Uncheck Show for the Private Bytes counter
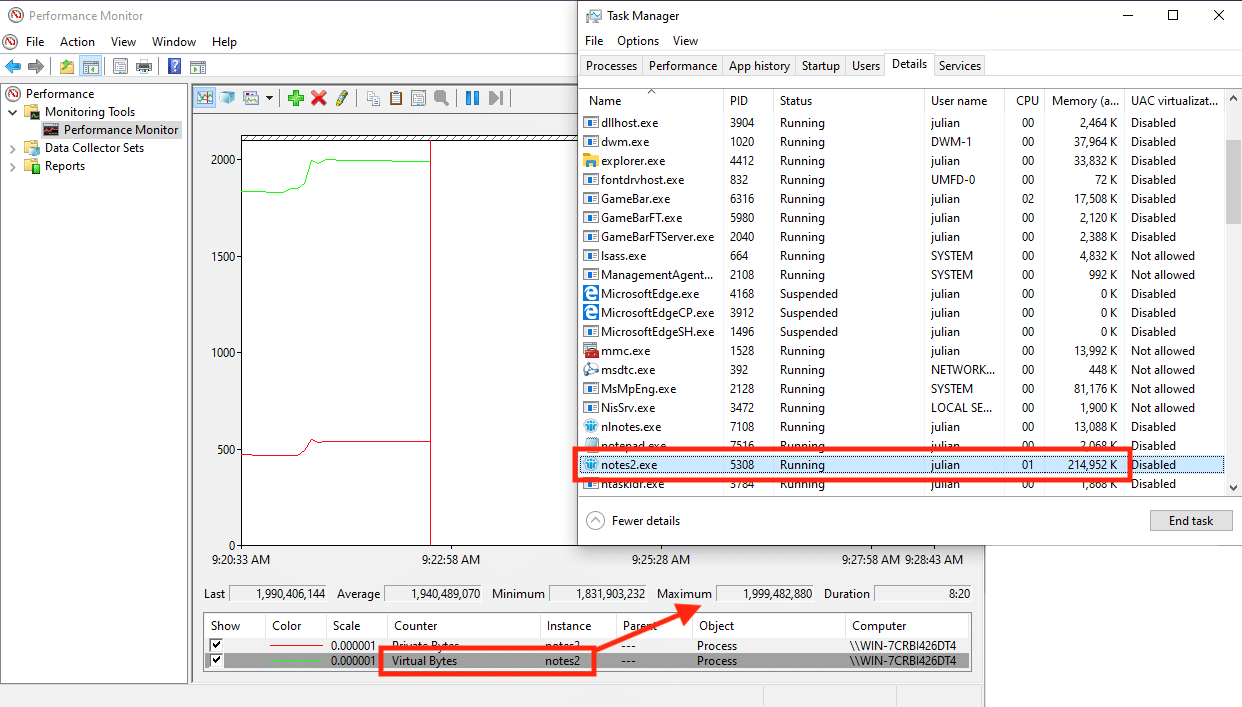The image size is (1242, 707). [x=216, y=645]
